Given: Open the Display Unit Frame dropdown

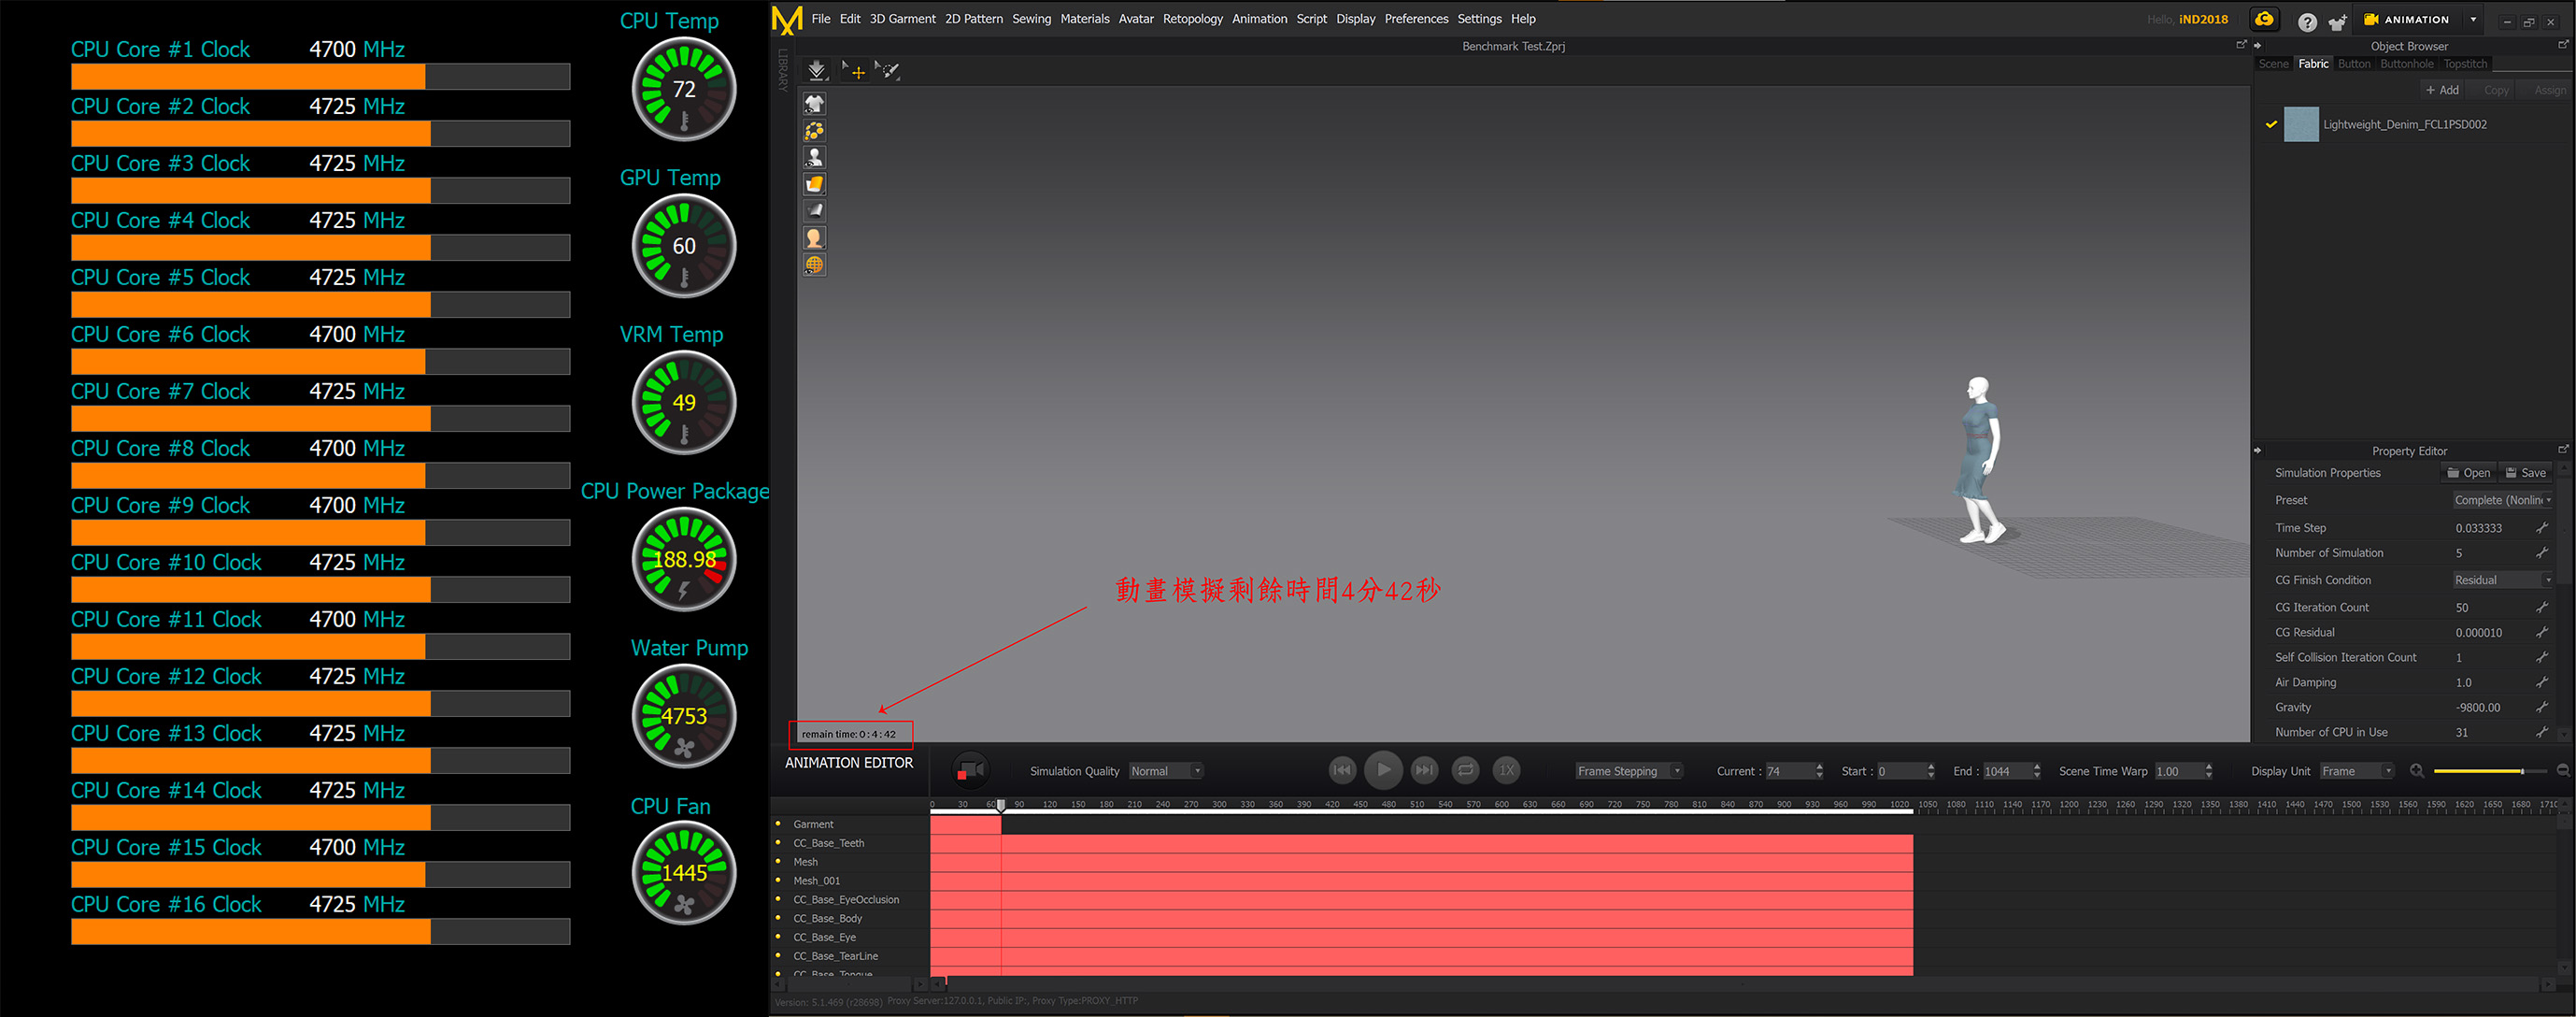Looking at the screenshot, I should coord(2356,771).
